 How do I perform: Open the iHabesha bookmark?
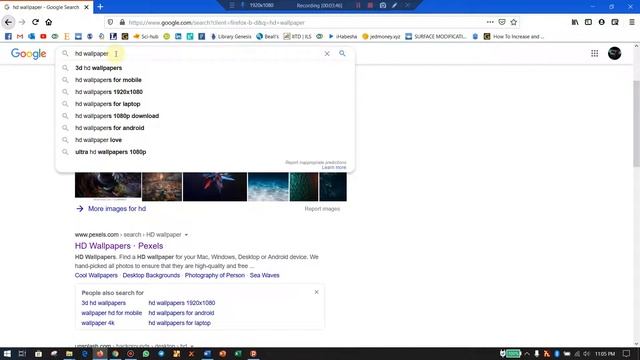coord(342,36)
